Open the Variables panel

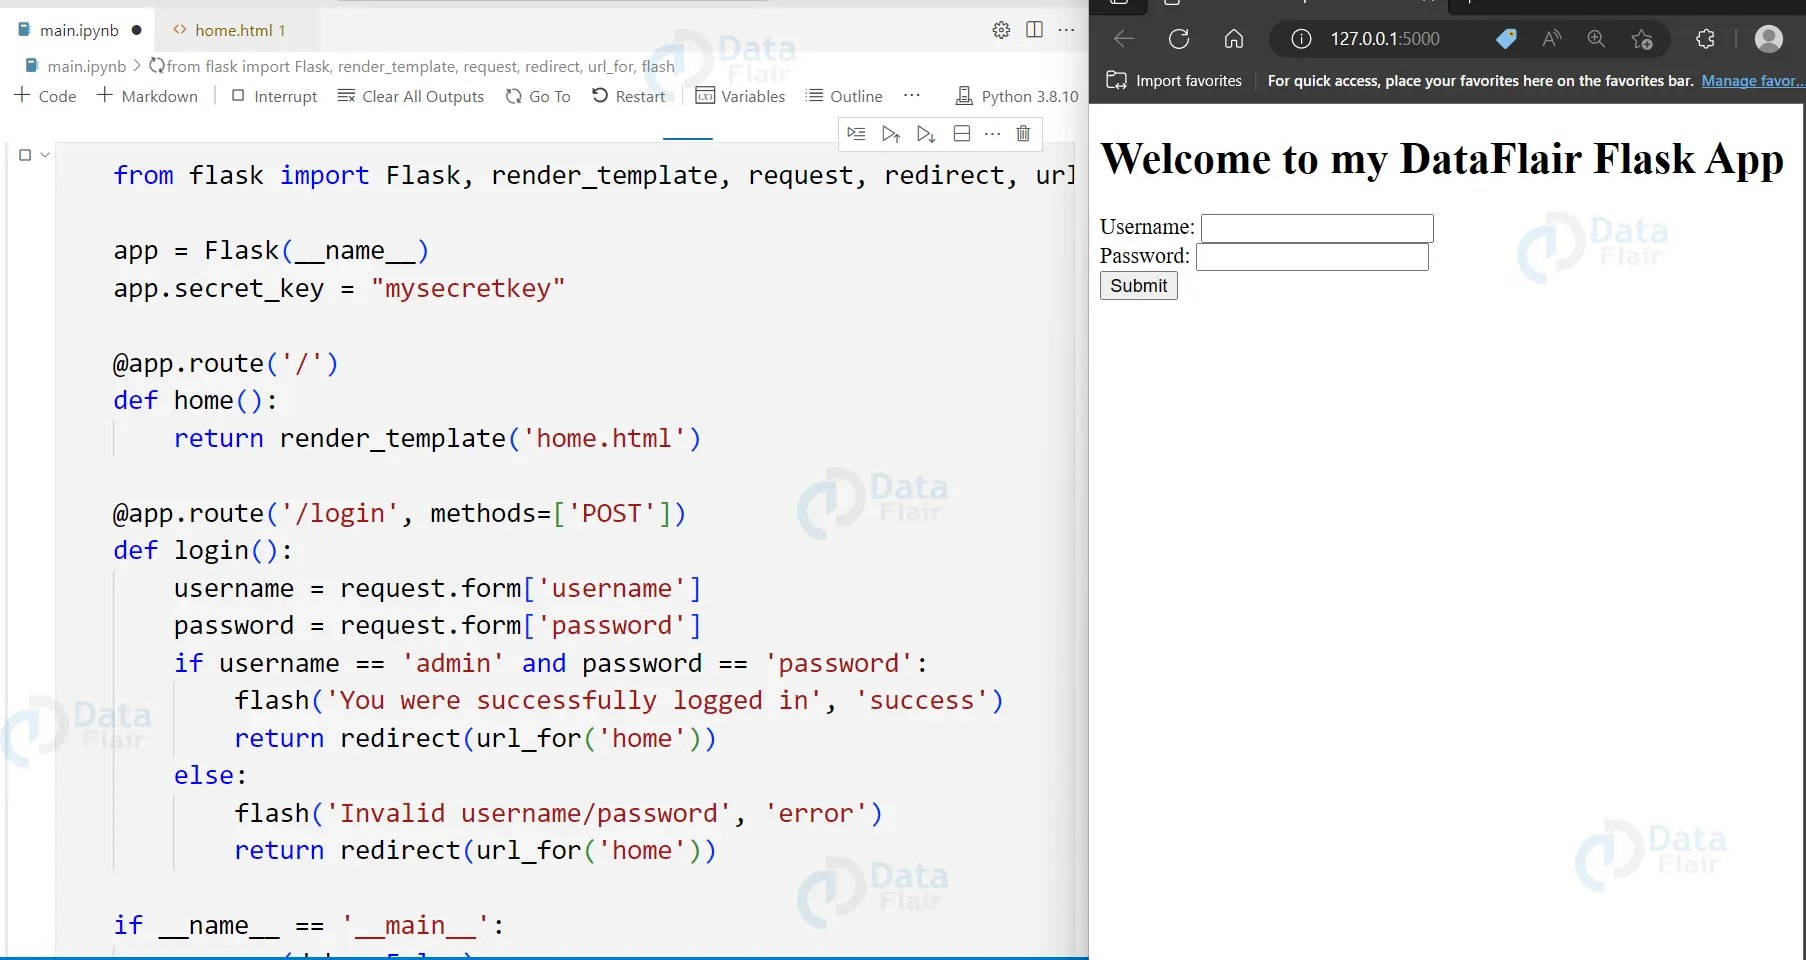(x=740, y=96)
